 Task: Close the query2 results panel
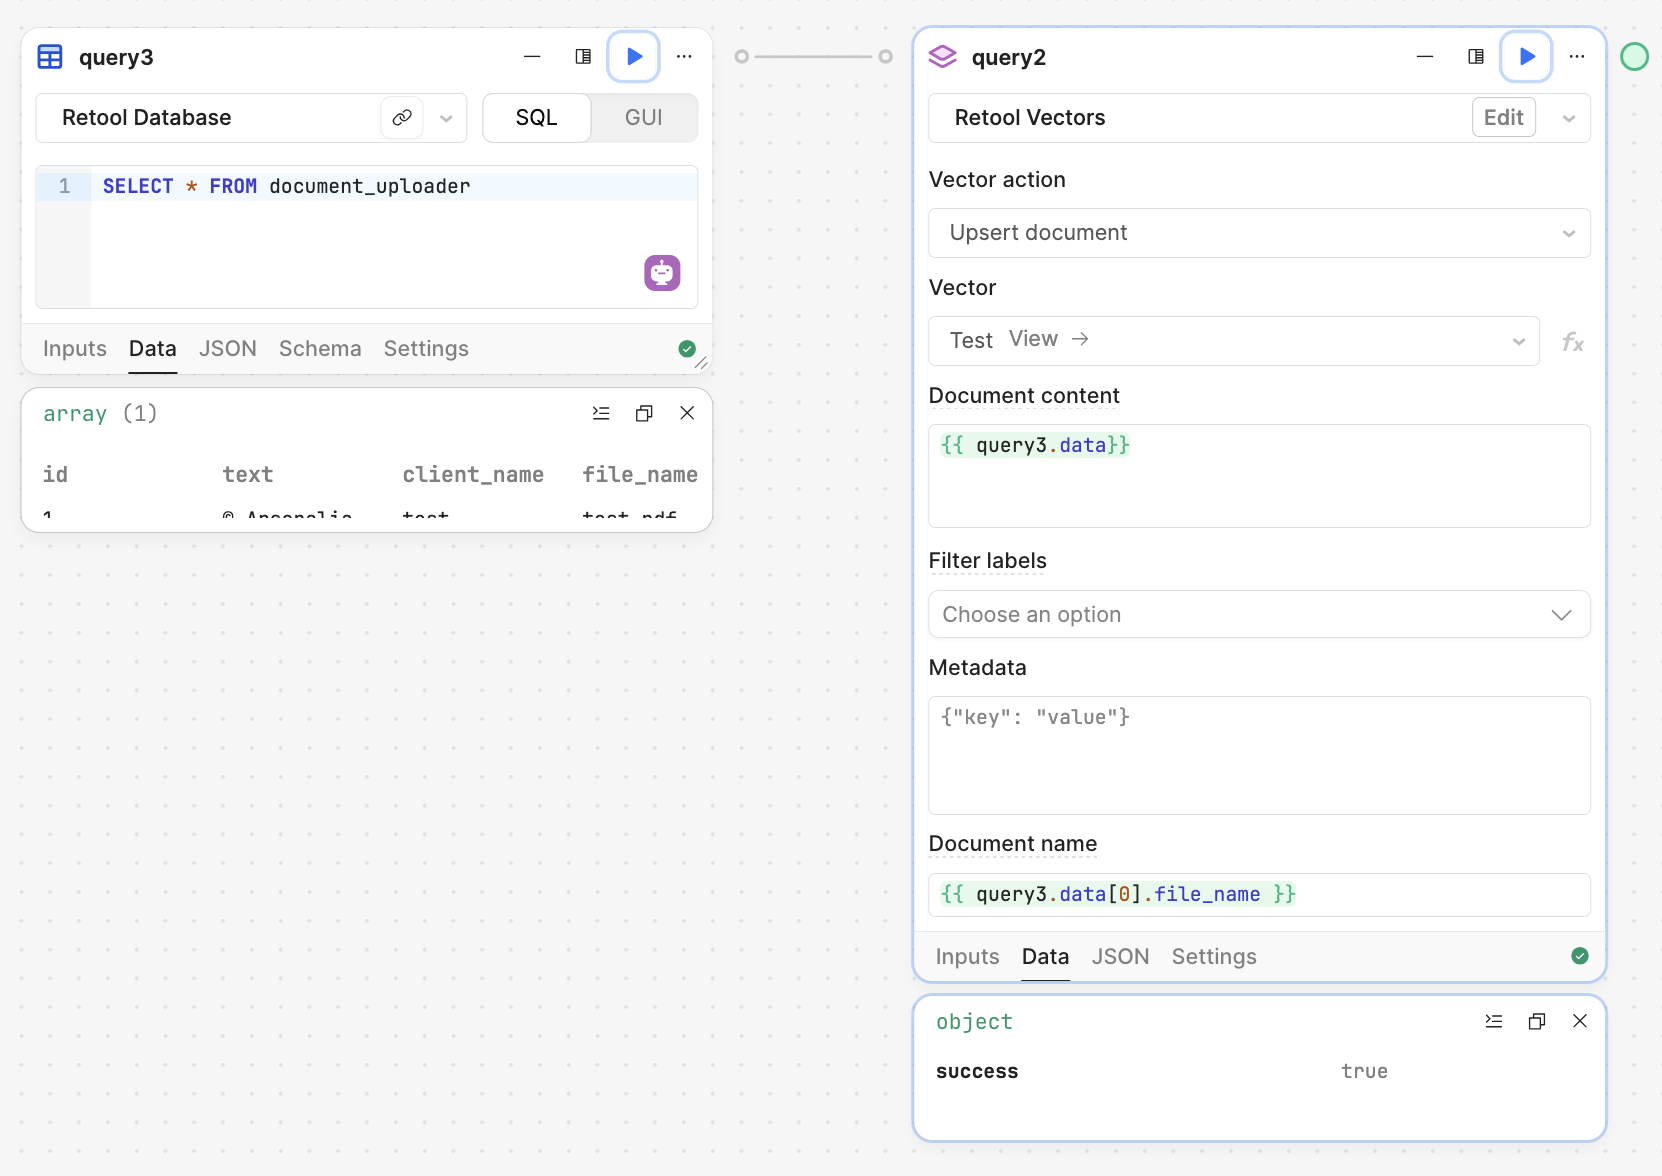point(1580,1021)
